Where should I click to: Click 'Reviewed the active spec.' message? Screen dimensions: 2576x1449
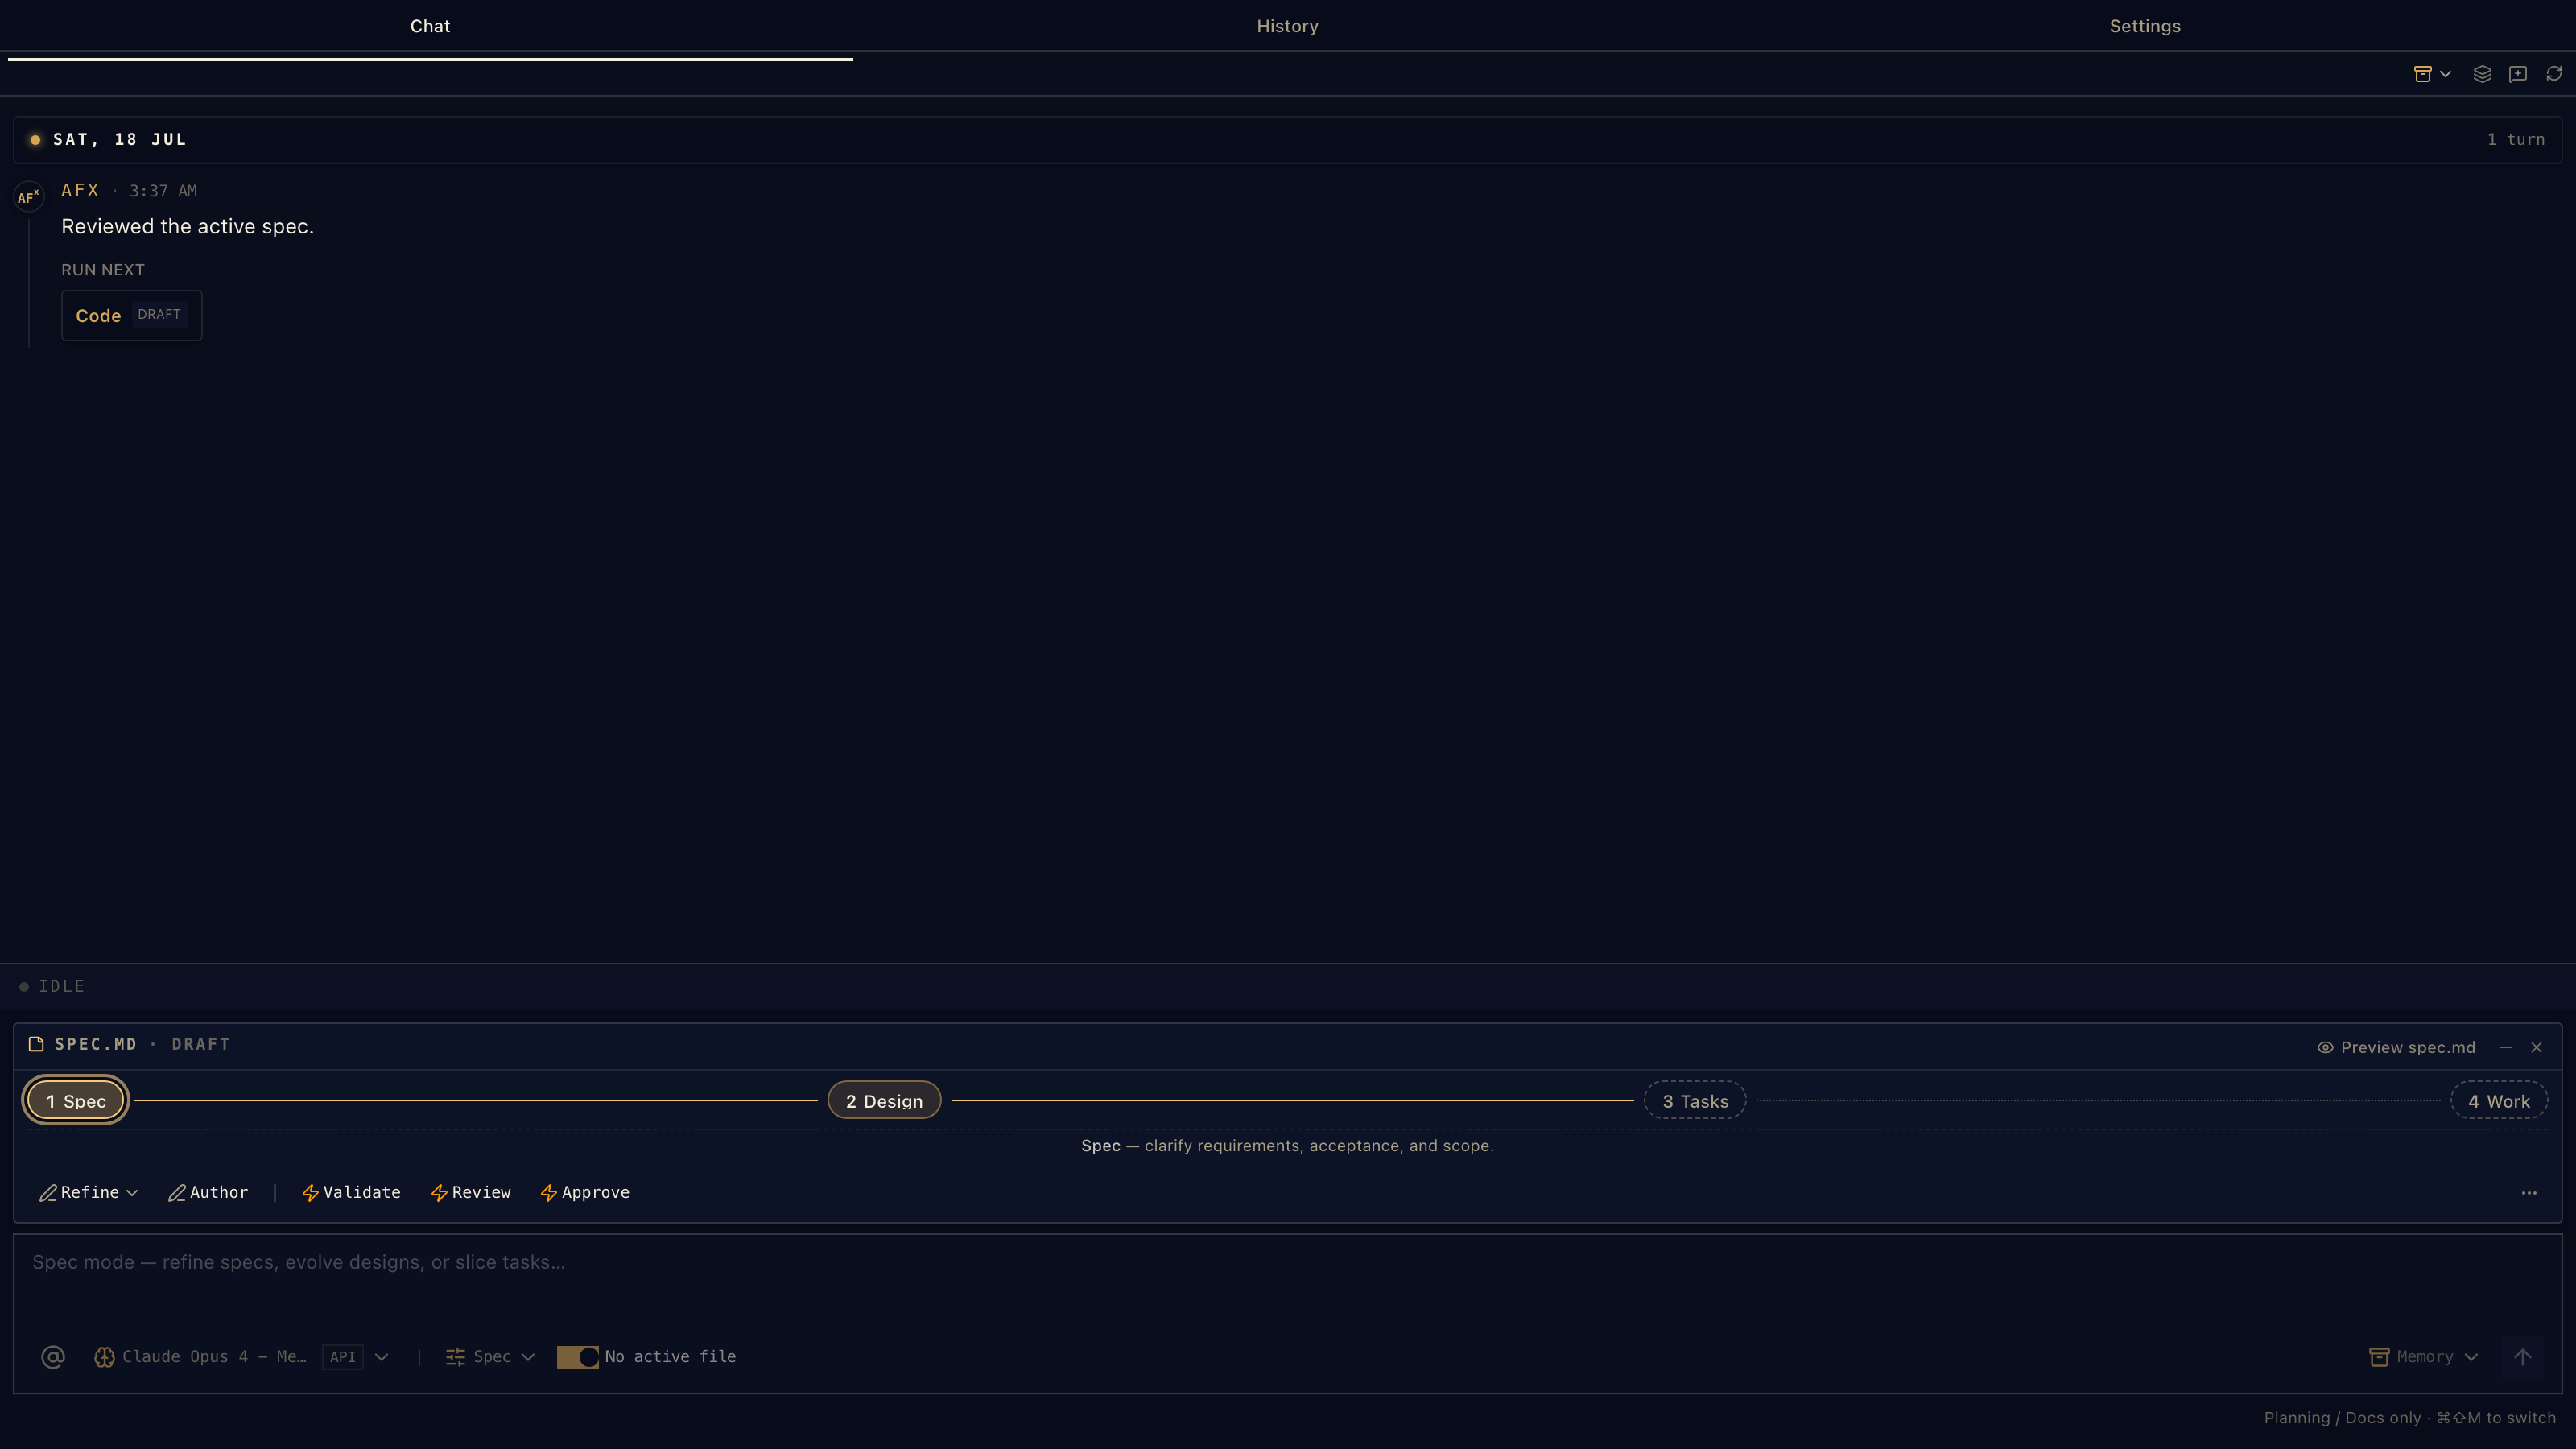point(188,227)
